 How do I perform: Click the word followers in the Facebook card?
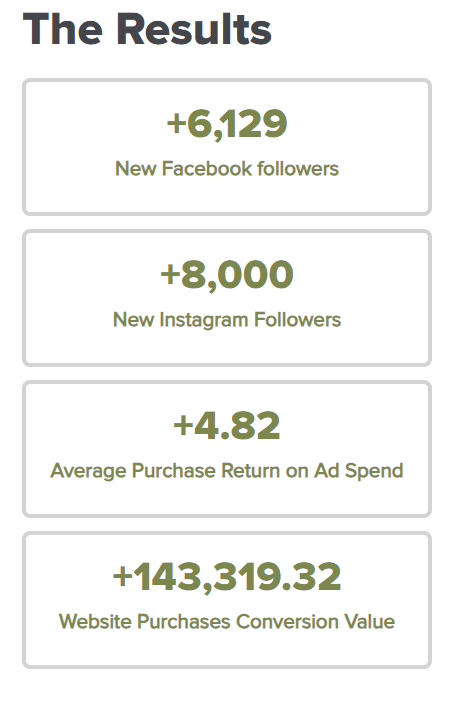click(298, 168)
